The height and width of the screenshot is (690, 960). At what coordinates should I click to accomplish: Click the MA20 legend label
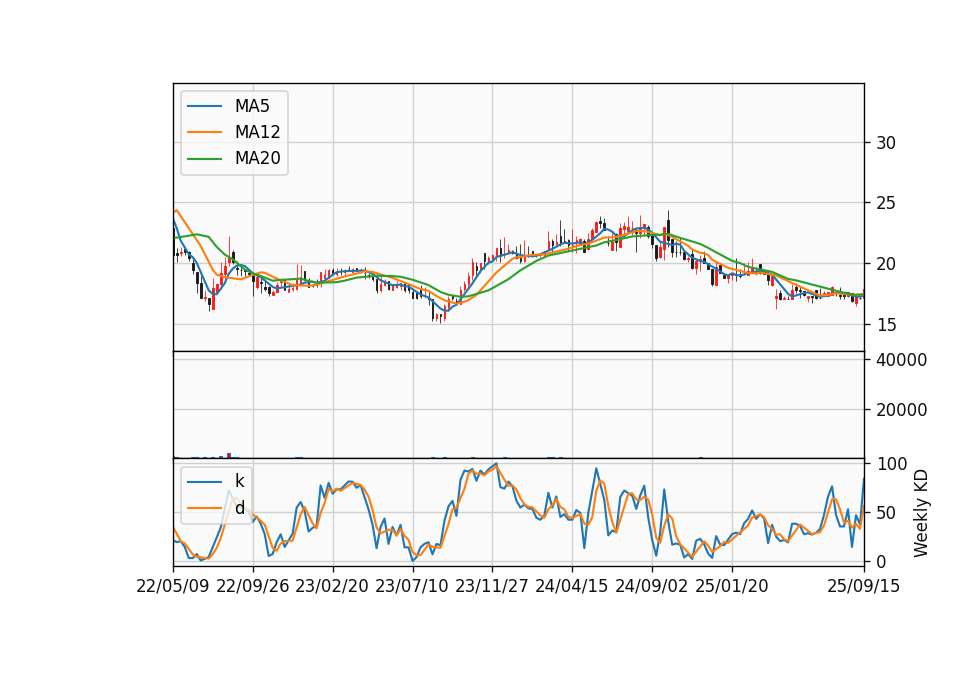(x=258, y=158)
